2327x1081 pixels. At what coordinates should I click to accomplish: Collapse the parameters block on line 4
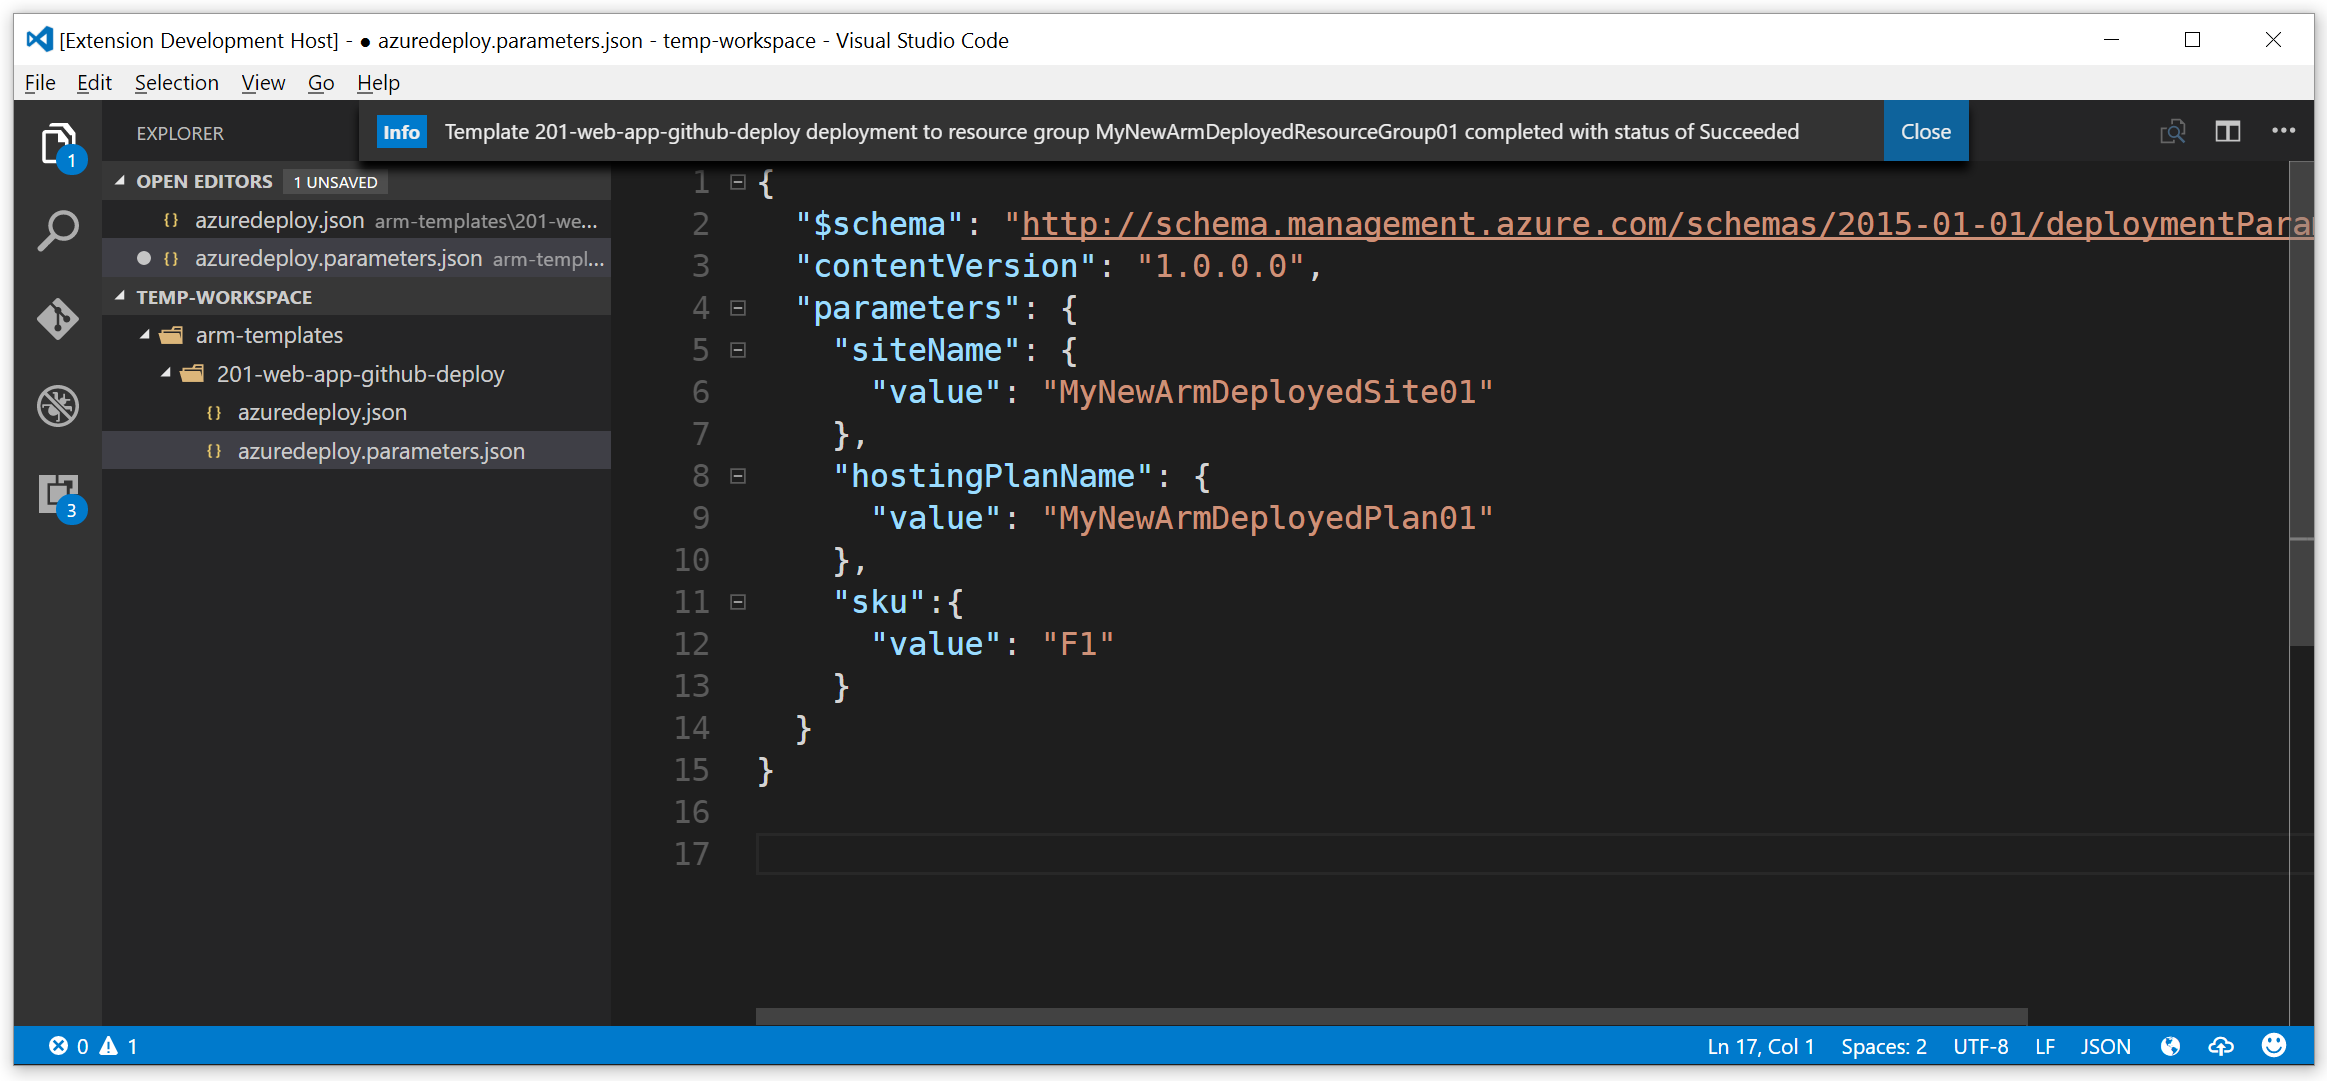coord(738,308)
